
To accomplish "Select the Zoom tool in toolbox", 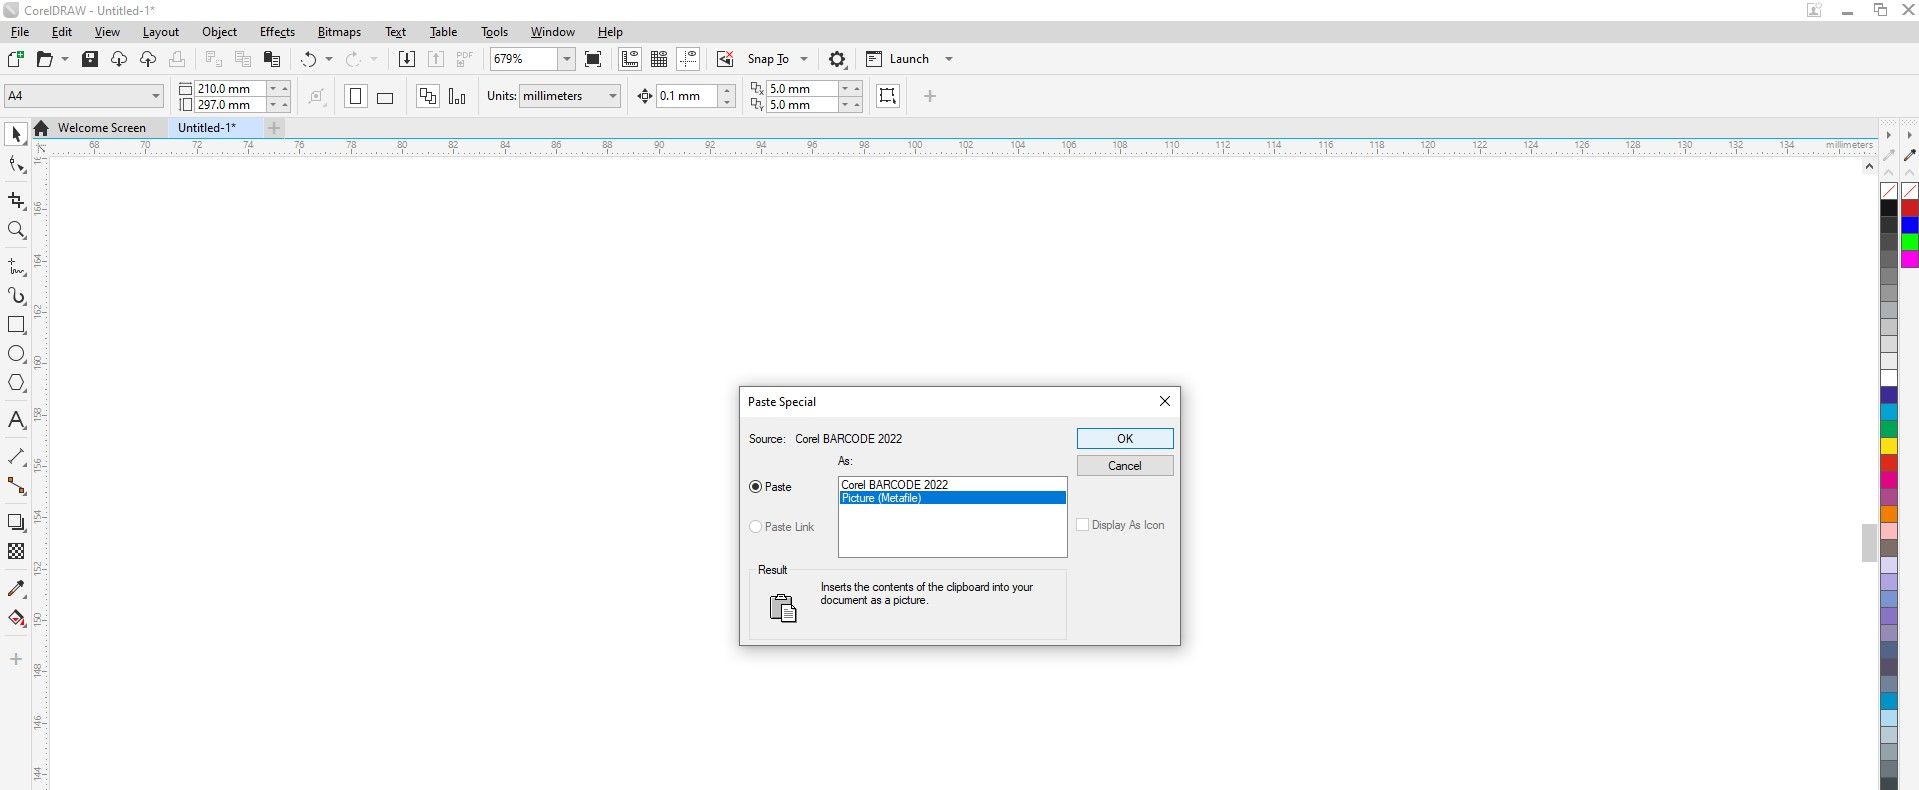I will coord(16,230).
